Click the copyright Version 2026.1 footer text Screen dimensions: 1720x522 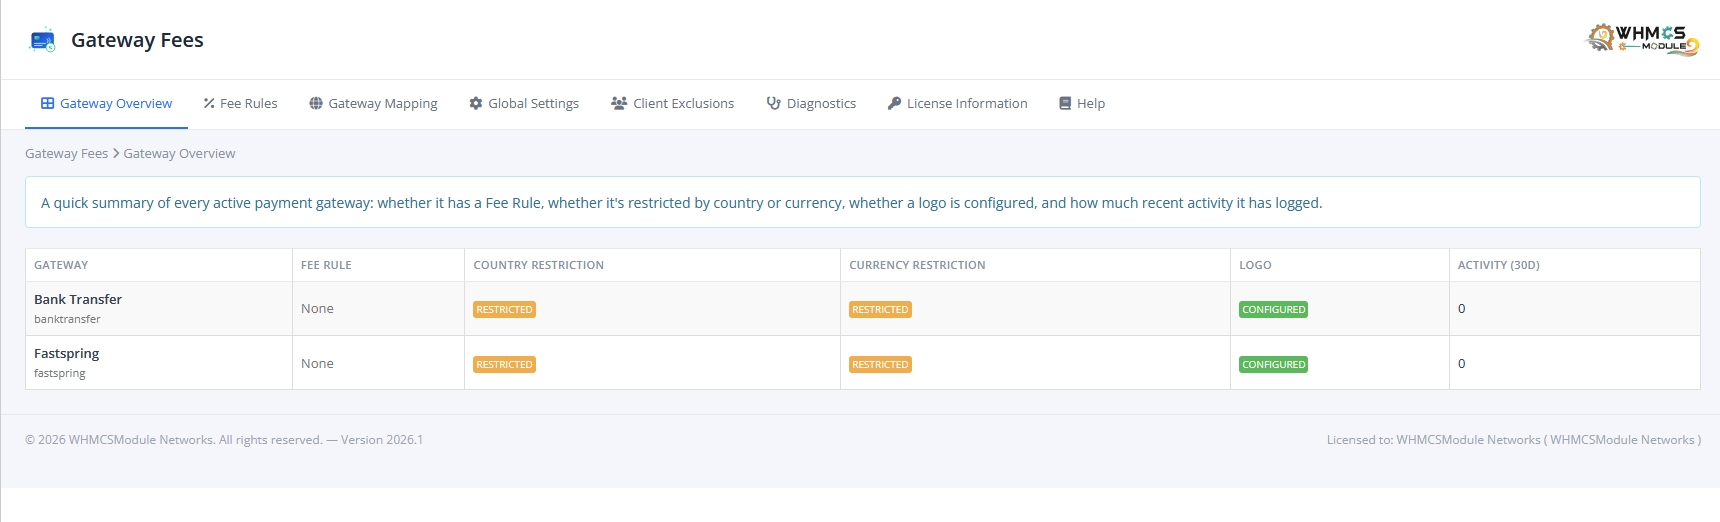click(224, 439)
